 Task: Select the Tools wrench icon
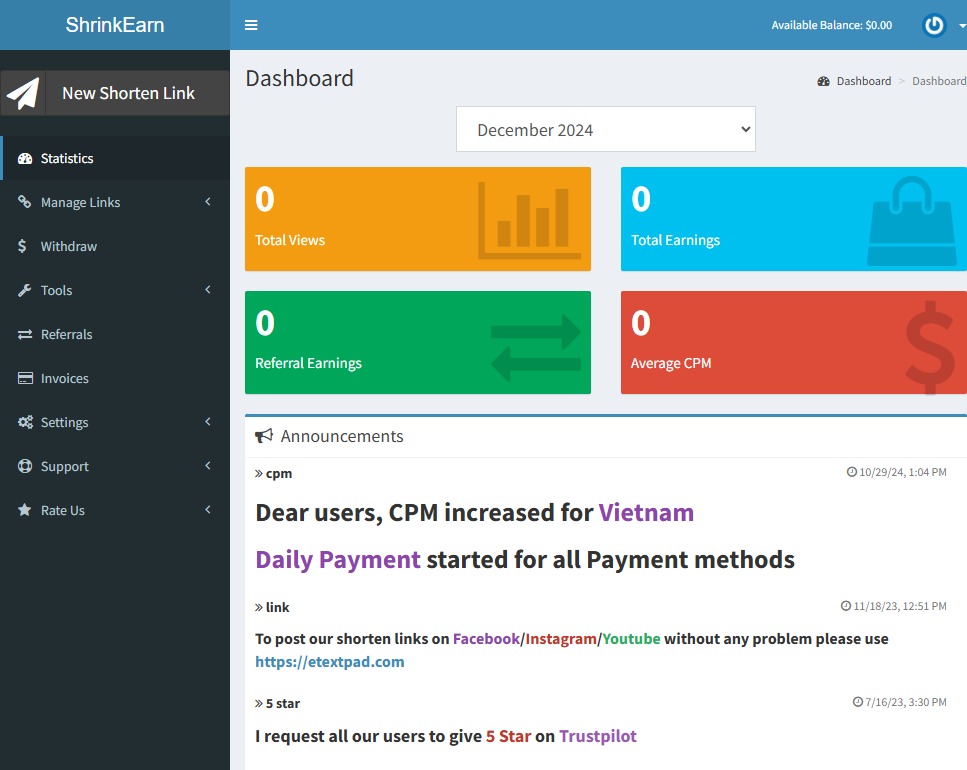click(x=24, y=290)
